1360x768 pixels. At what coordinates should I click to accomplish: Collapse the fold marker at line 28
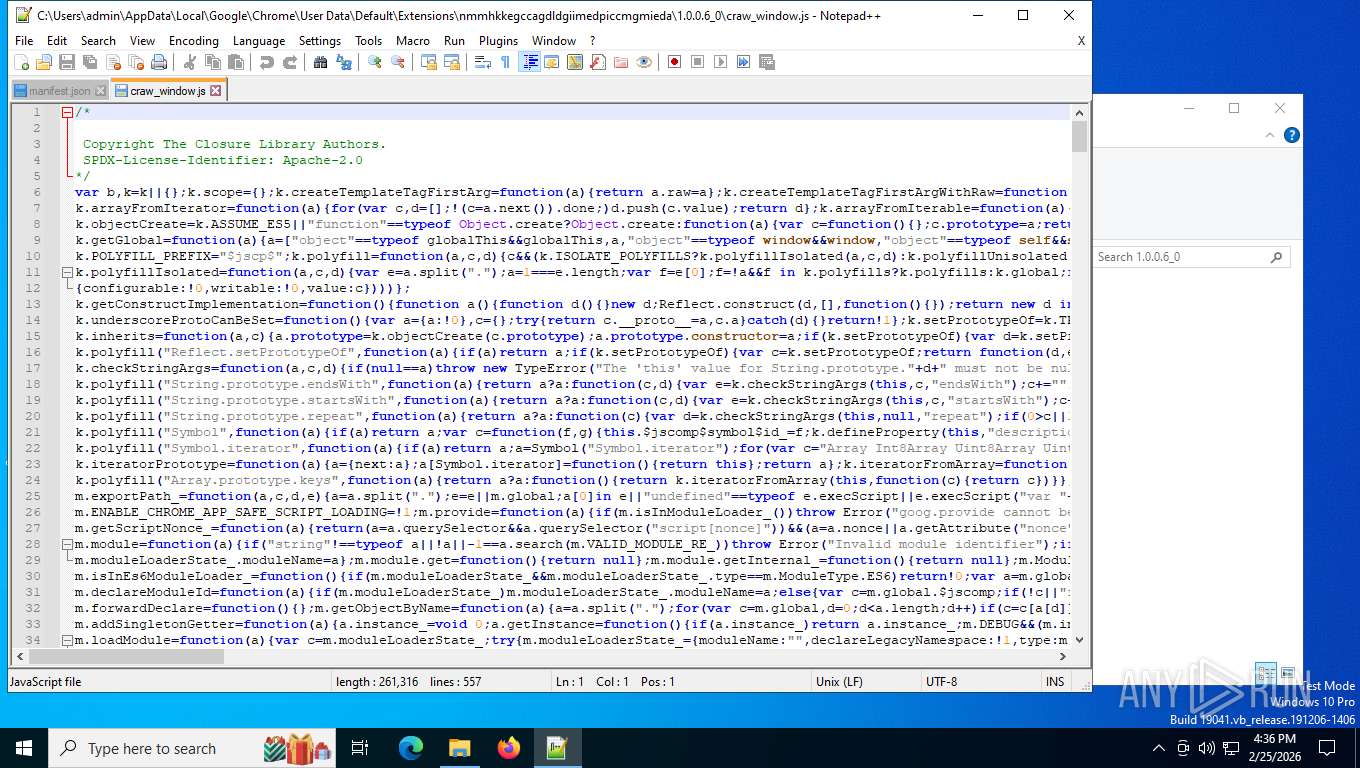pyautogui.click(x=67, y=544)
